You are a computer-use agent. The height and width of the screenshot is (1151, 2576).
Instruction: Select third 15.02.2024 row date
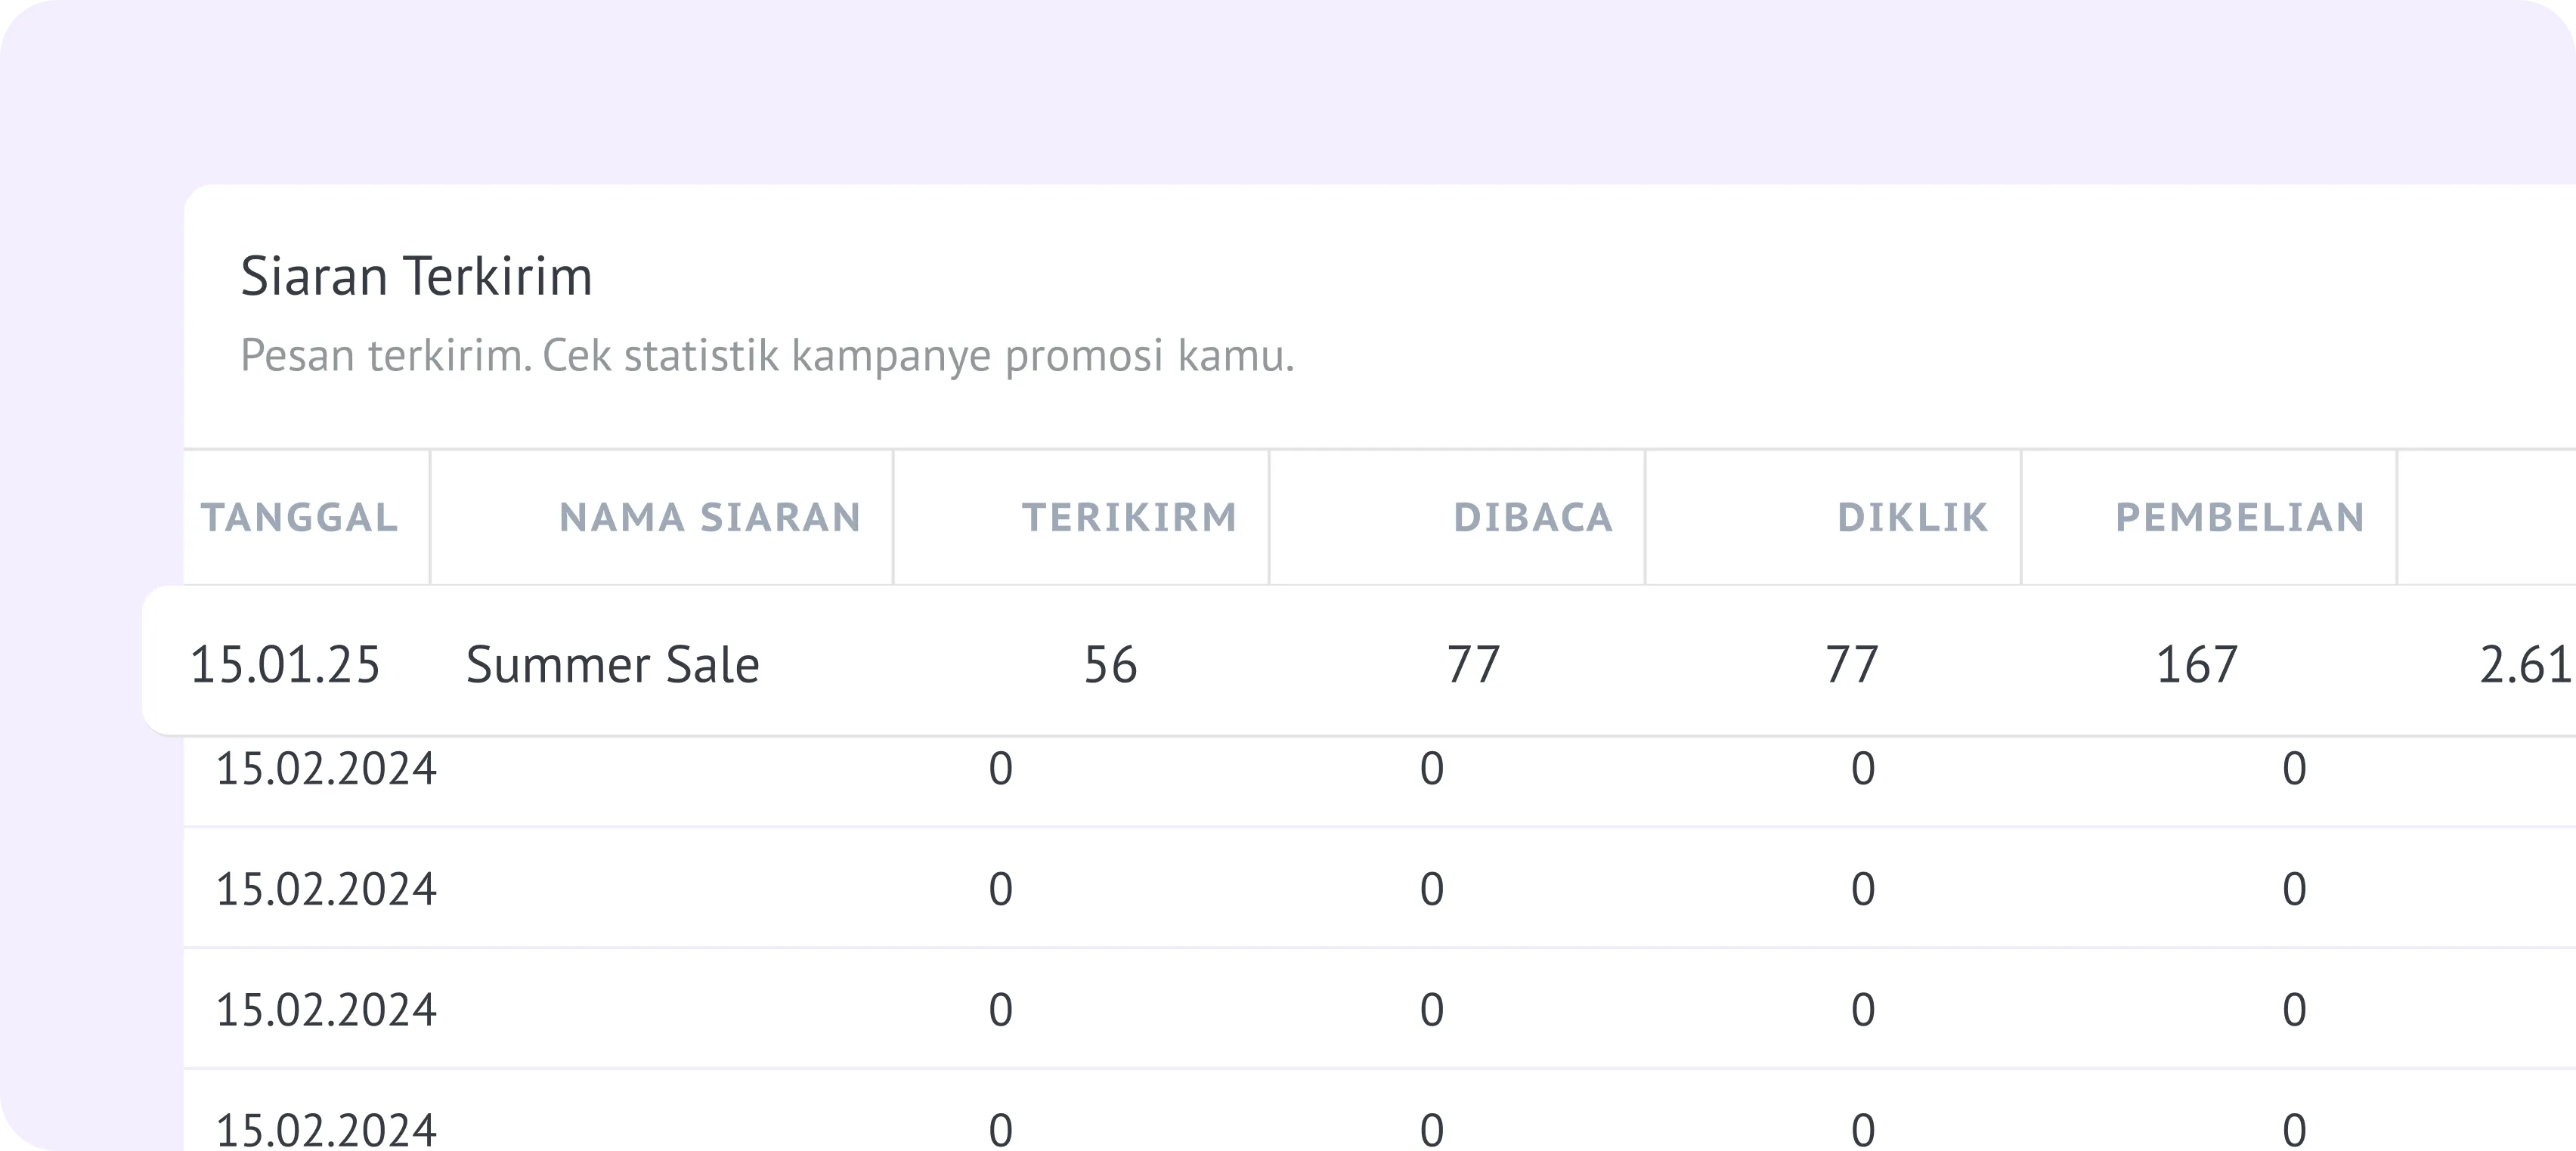tap(326, 1010)
